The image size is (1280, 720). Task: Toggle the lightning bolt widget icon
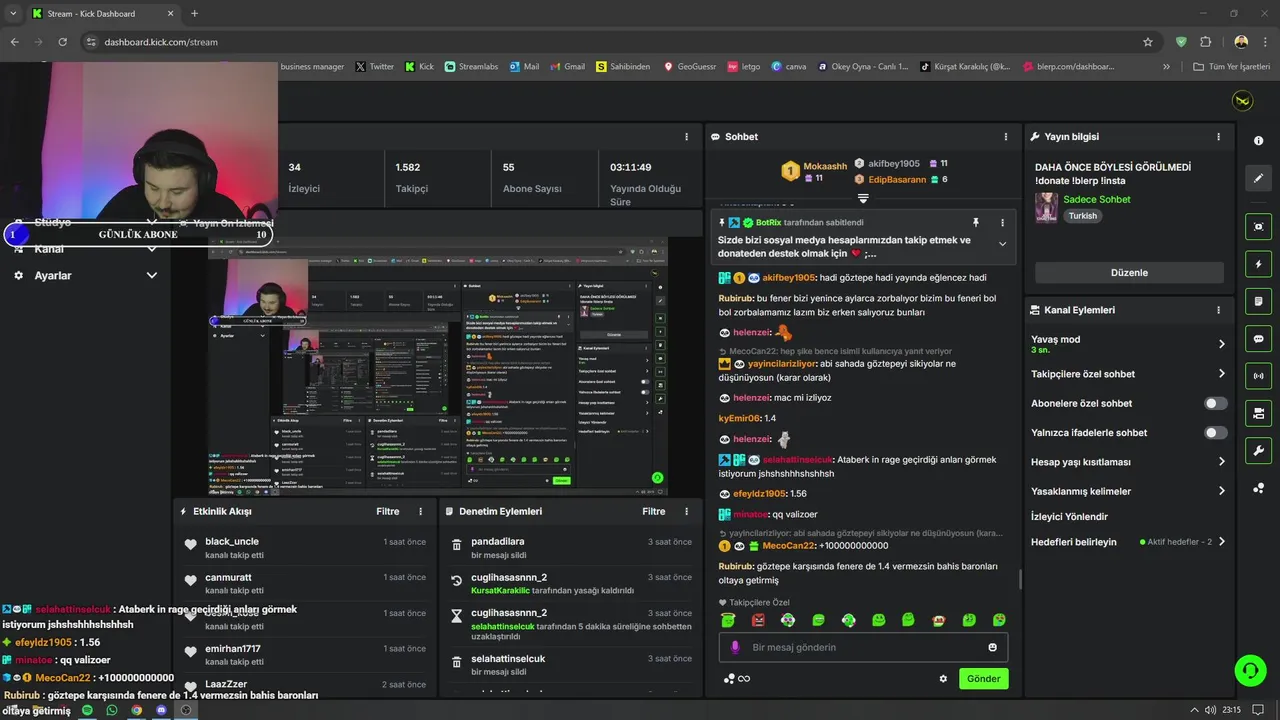pyautogui.click(x=1258, y=264)
